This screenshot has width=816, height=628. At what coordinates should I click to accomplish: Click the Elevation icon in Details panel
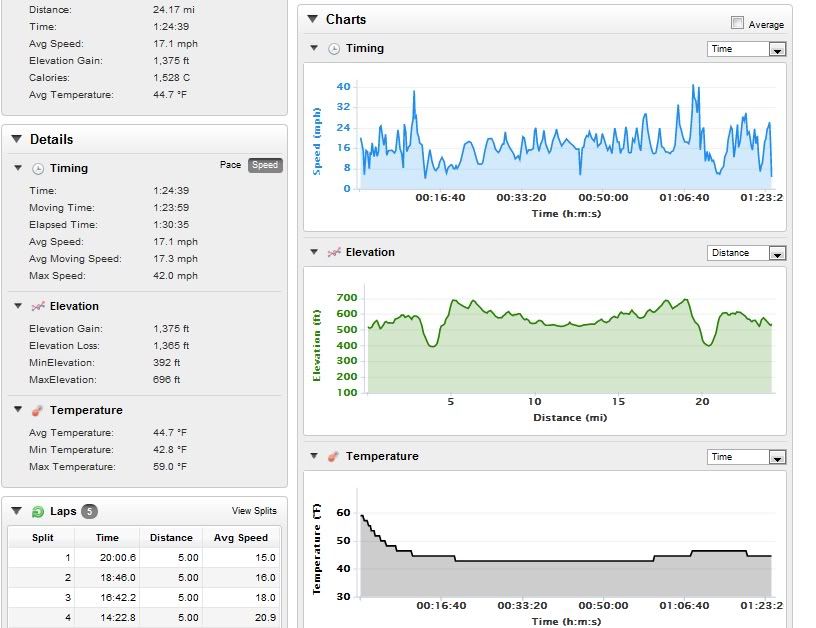click(38, 306)
